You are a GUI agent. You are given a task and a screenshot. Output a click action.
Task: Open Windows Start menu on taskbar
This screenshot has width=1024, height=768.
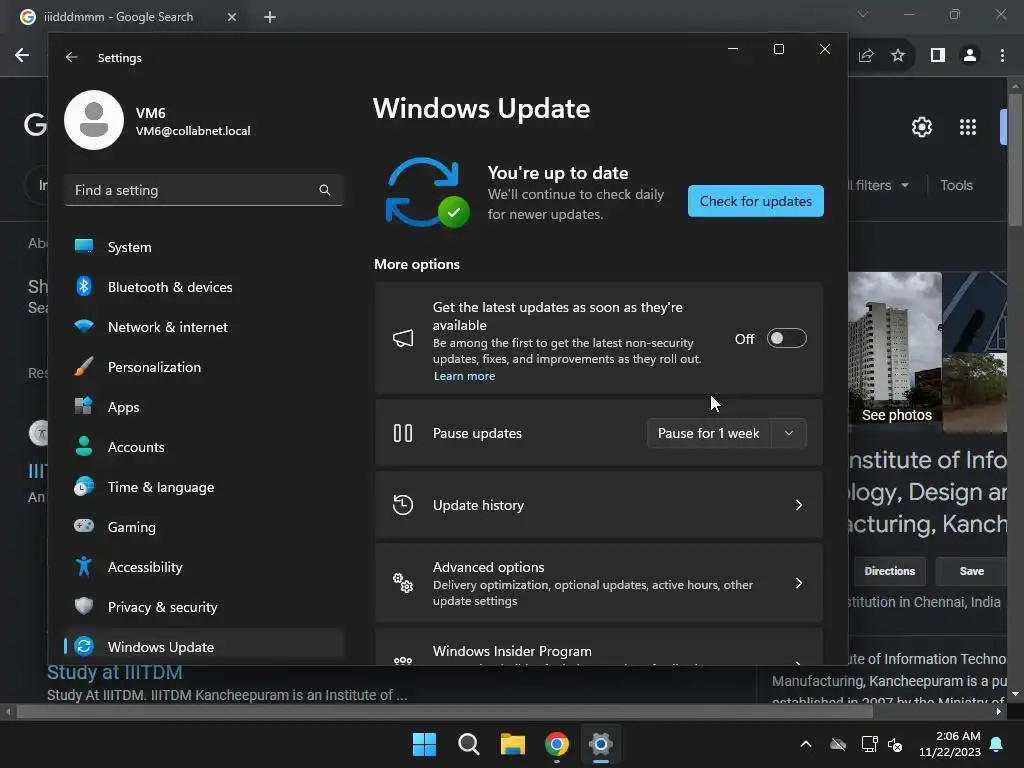point(424,744)
